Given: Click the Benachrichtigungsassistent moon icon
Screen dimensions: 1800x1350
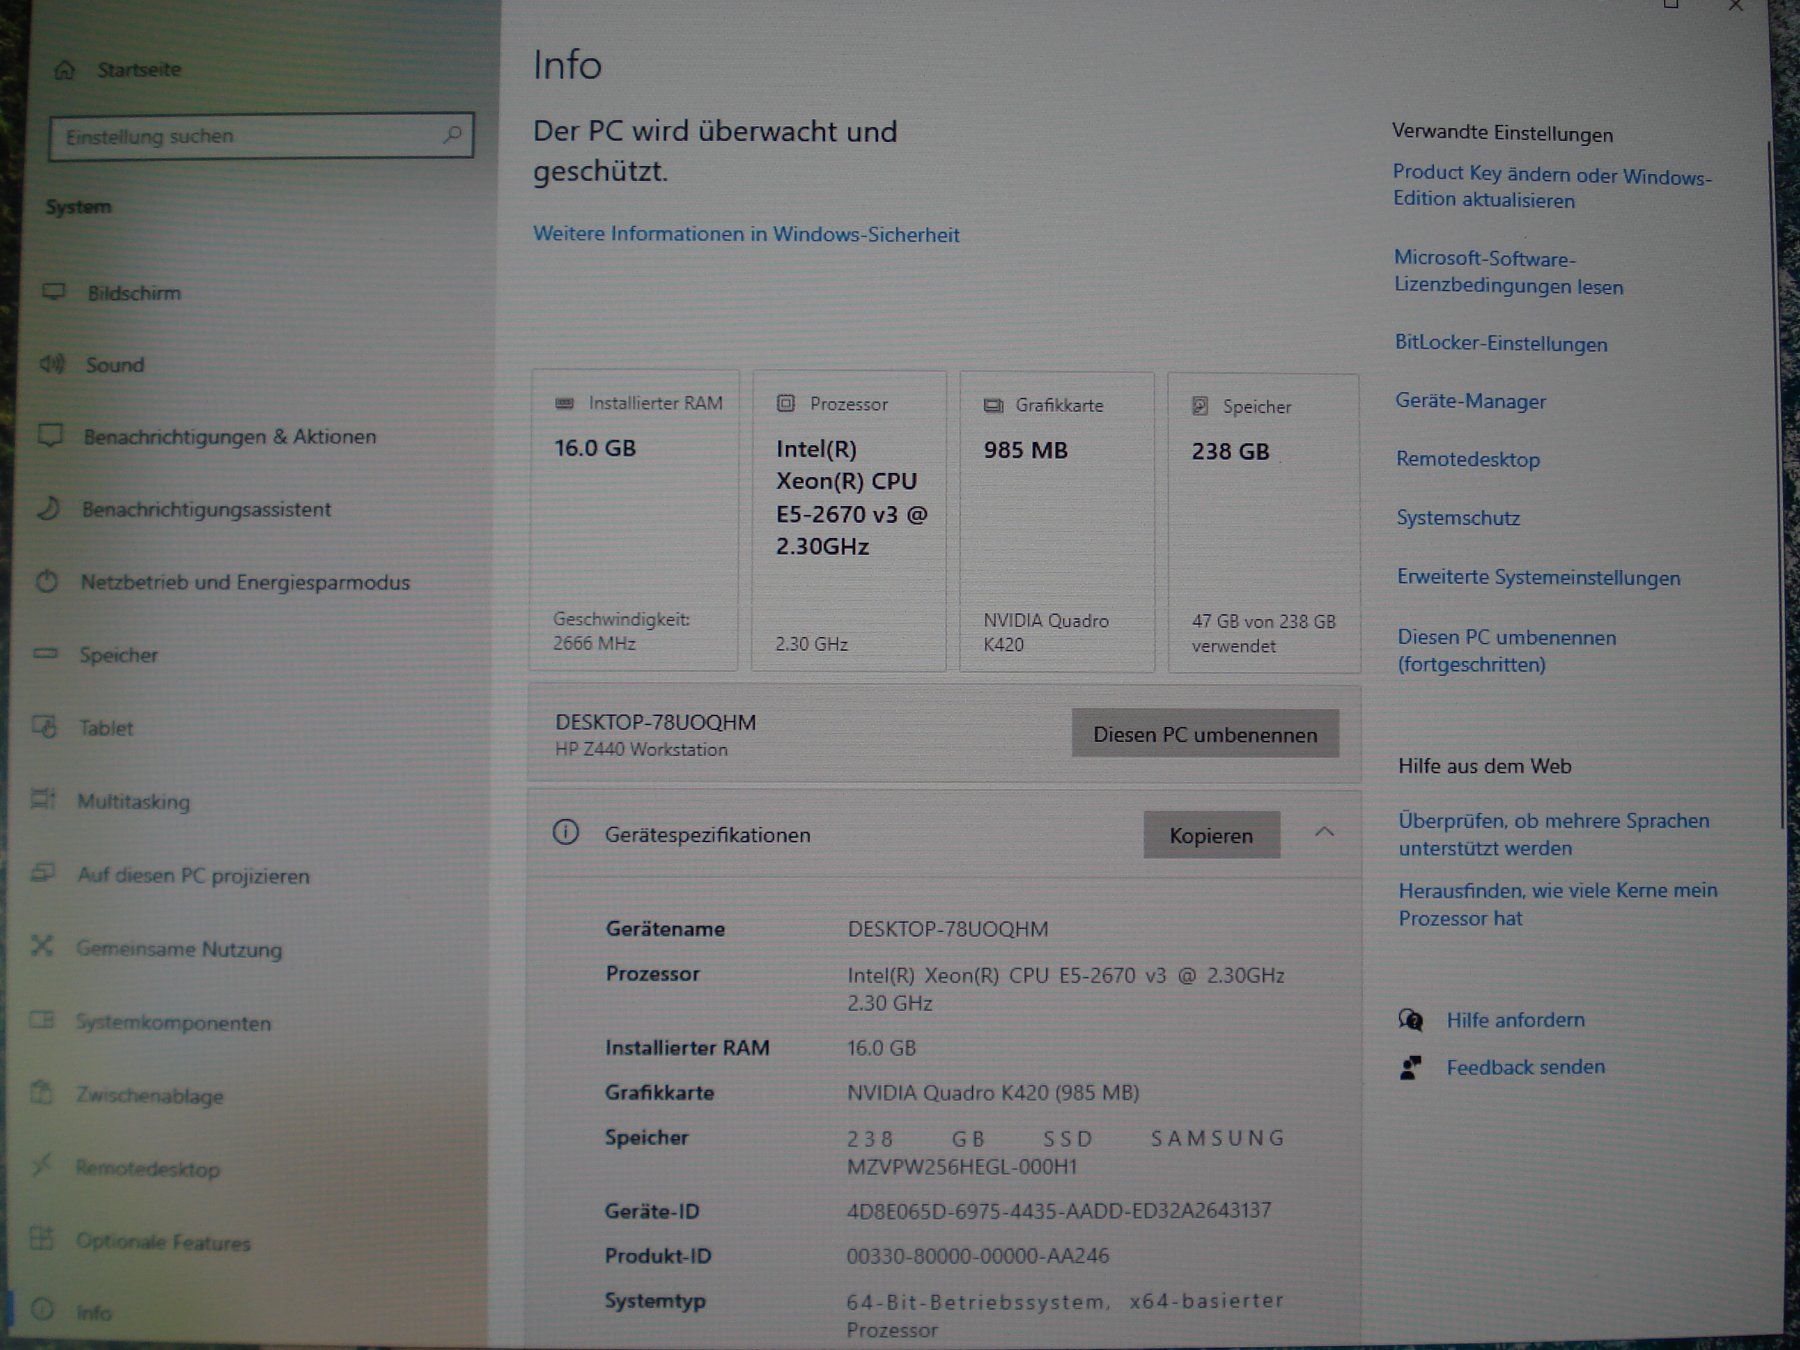Looking at the screenshot, I should pyautogui.click(x=49, y=508).
